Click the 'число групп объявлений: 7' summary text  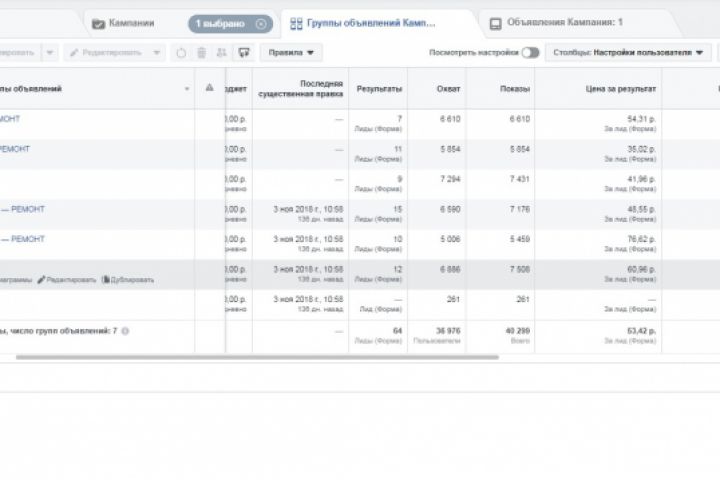63,331
